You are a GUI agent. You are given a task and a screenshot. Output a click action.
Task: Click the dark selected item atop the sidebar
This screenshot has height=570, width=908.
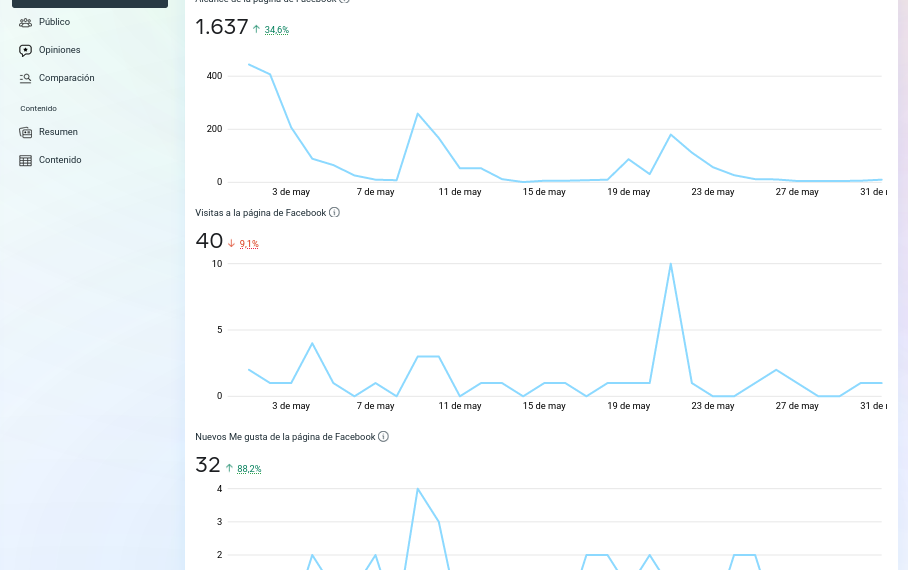[x=90, y=3]
